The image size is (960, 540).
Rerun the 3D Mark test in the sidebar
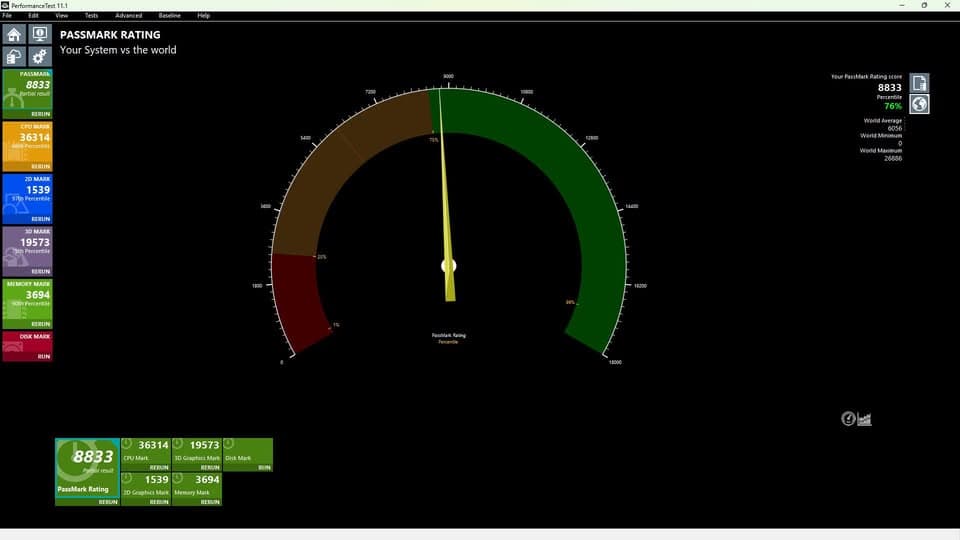(40, 271)
